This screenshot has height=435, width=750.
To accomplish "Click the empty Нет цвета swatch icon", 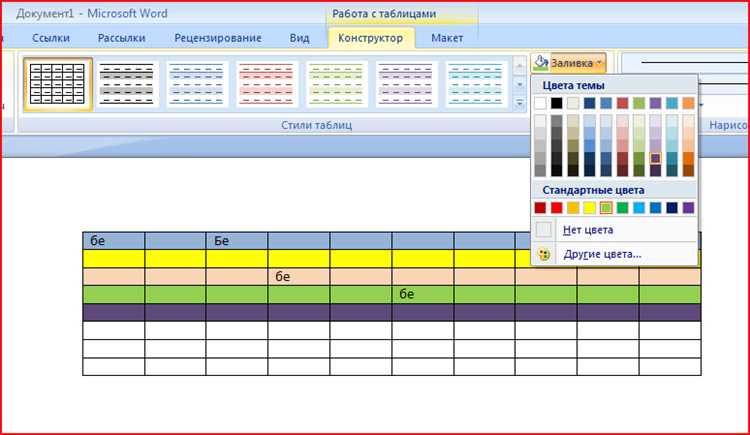I will click(x=544, y=230).
